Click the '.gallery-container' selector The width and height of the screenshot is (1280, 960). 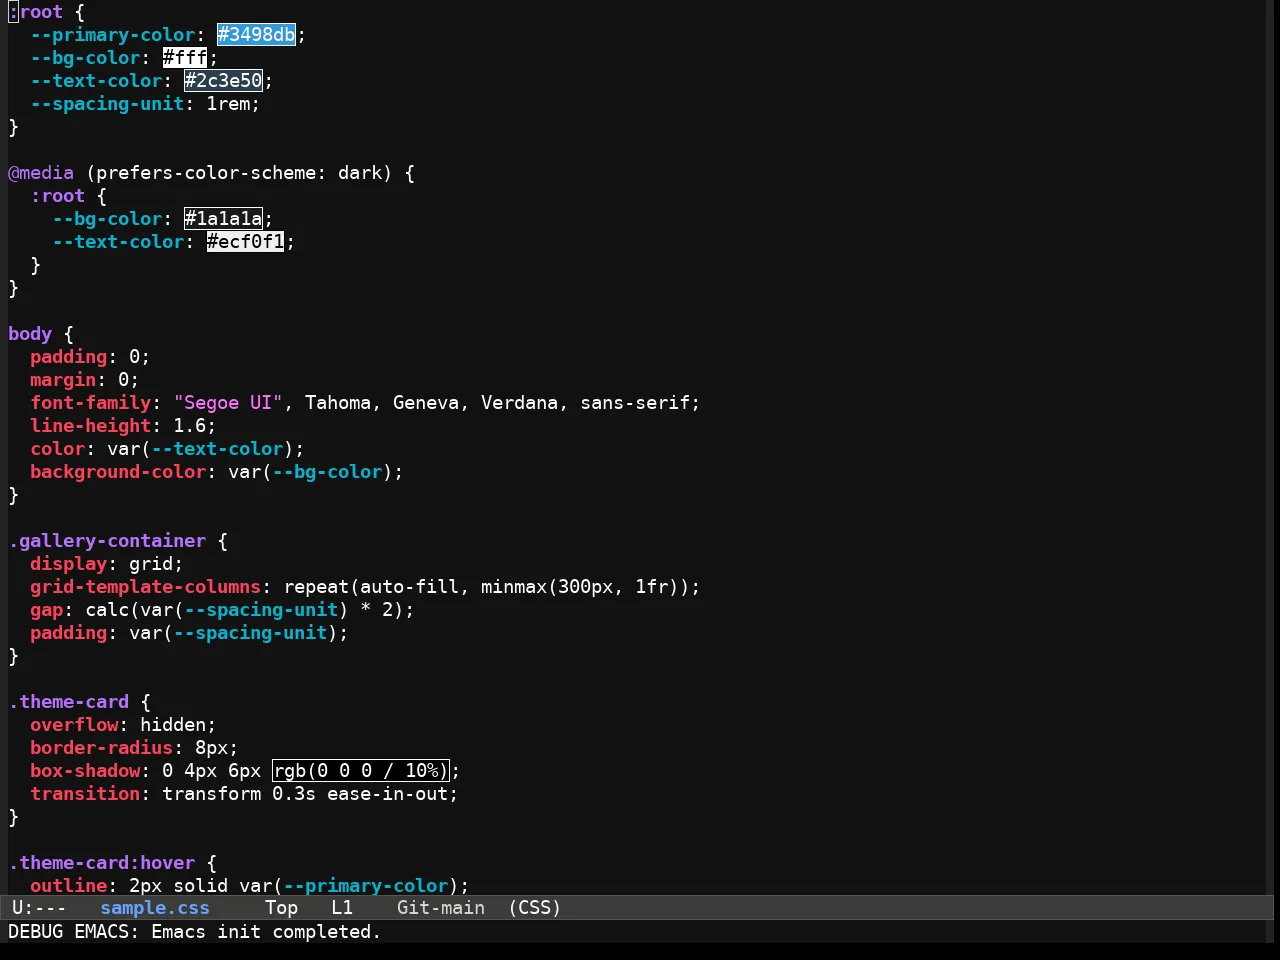(x=107, y=541)
